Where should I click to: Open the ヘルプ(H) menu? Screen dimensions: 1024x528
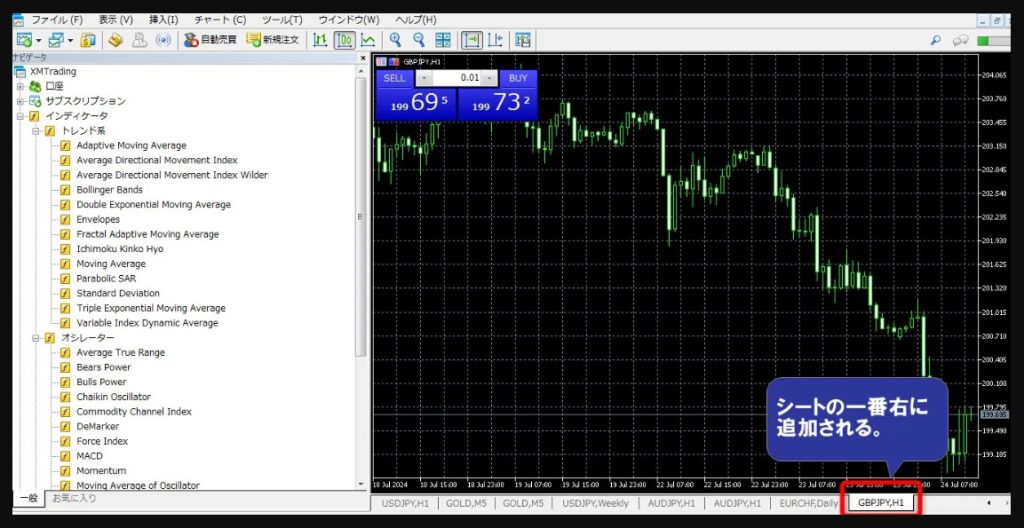(415, 20)
